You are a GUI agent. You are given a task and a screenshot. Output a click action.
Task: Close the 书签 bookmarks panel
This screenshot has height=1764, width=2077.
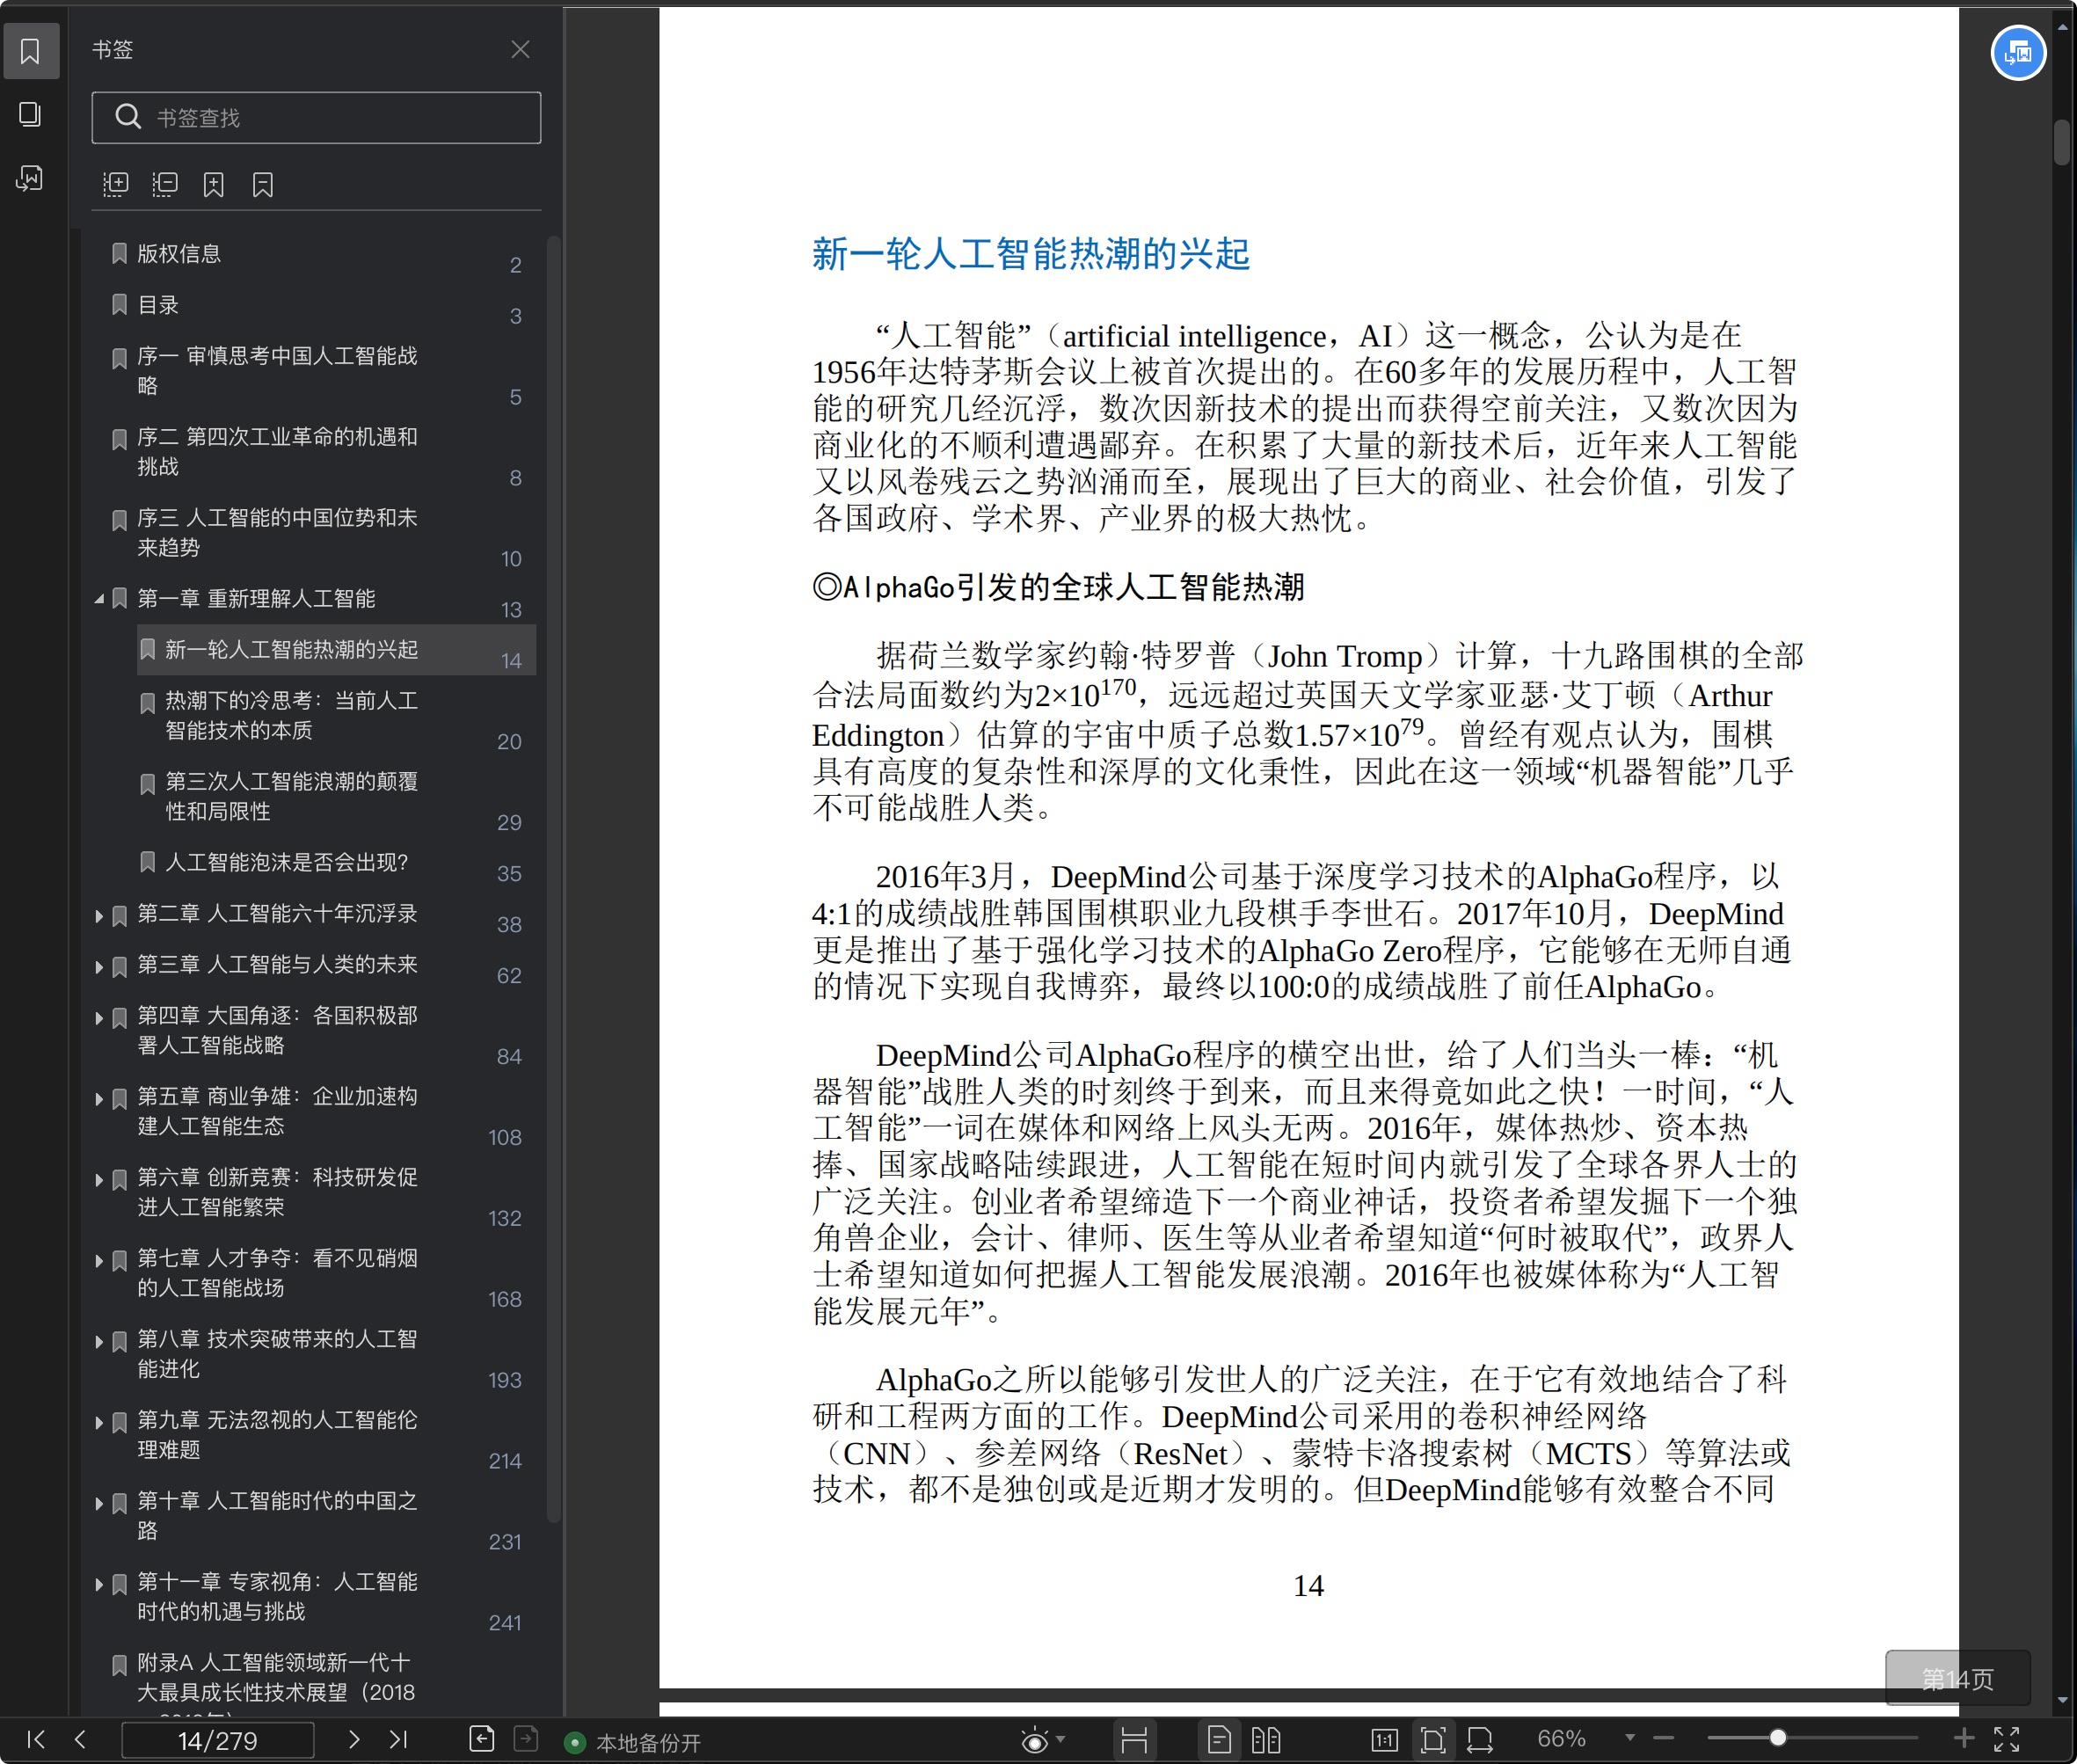520,49
